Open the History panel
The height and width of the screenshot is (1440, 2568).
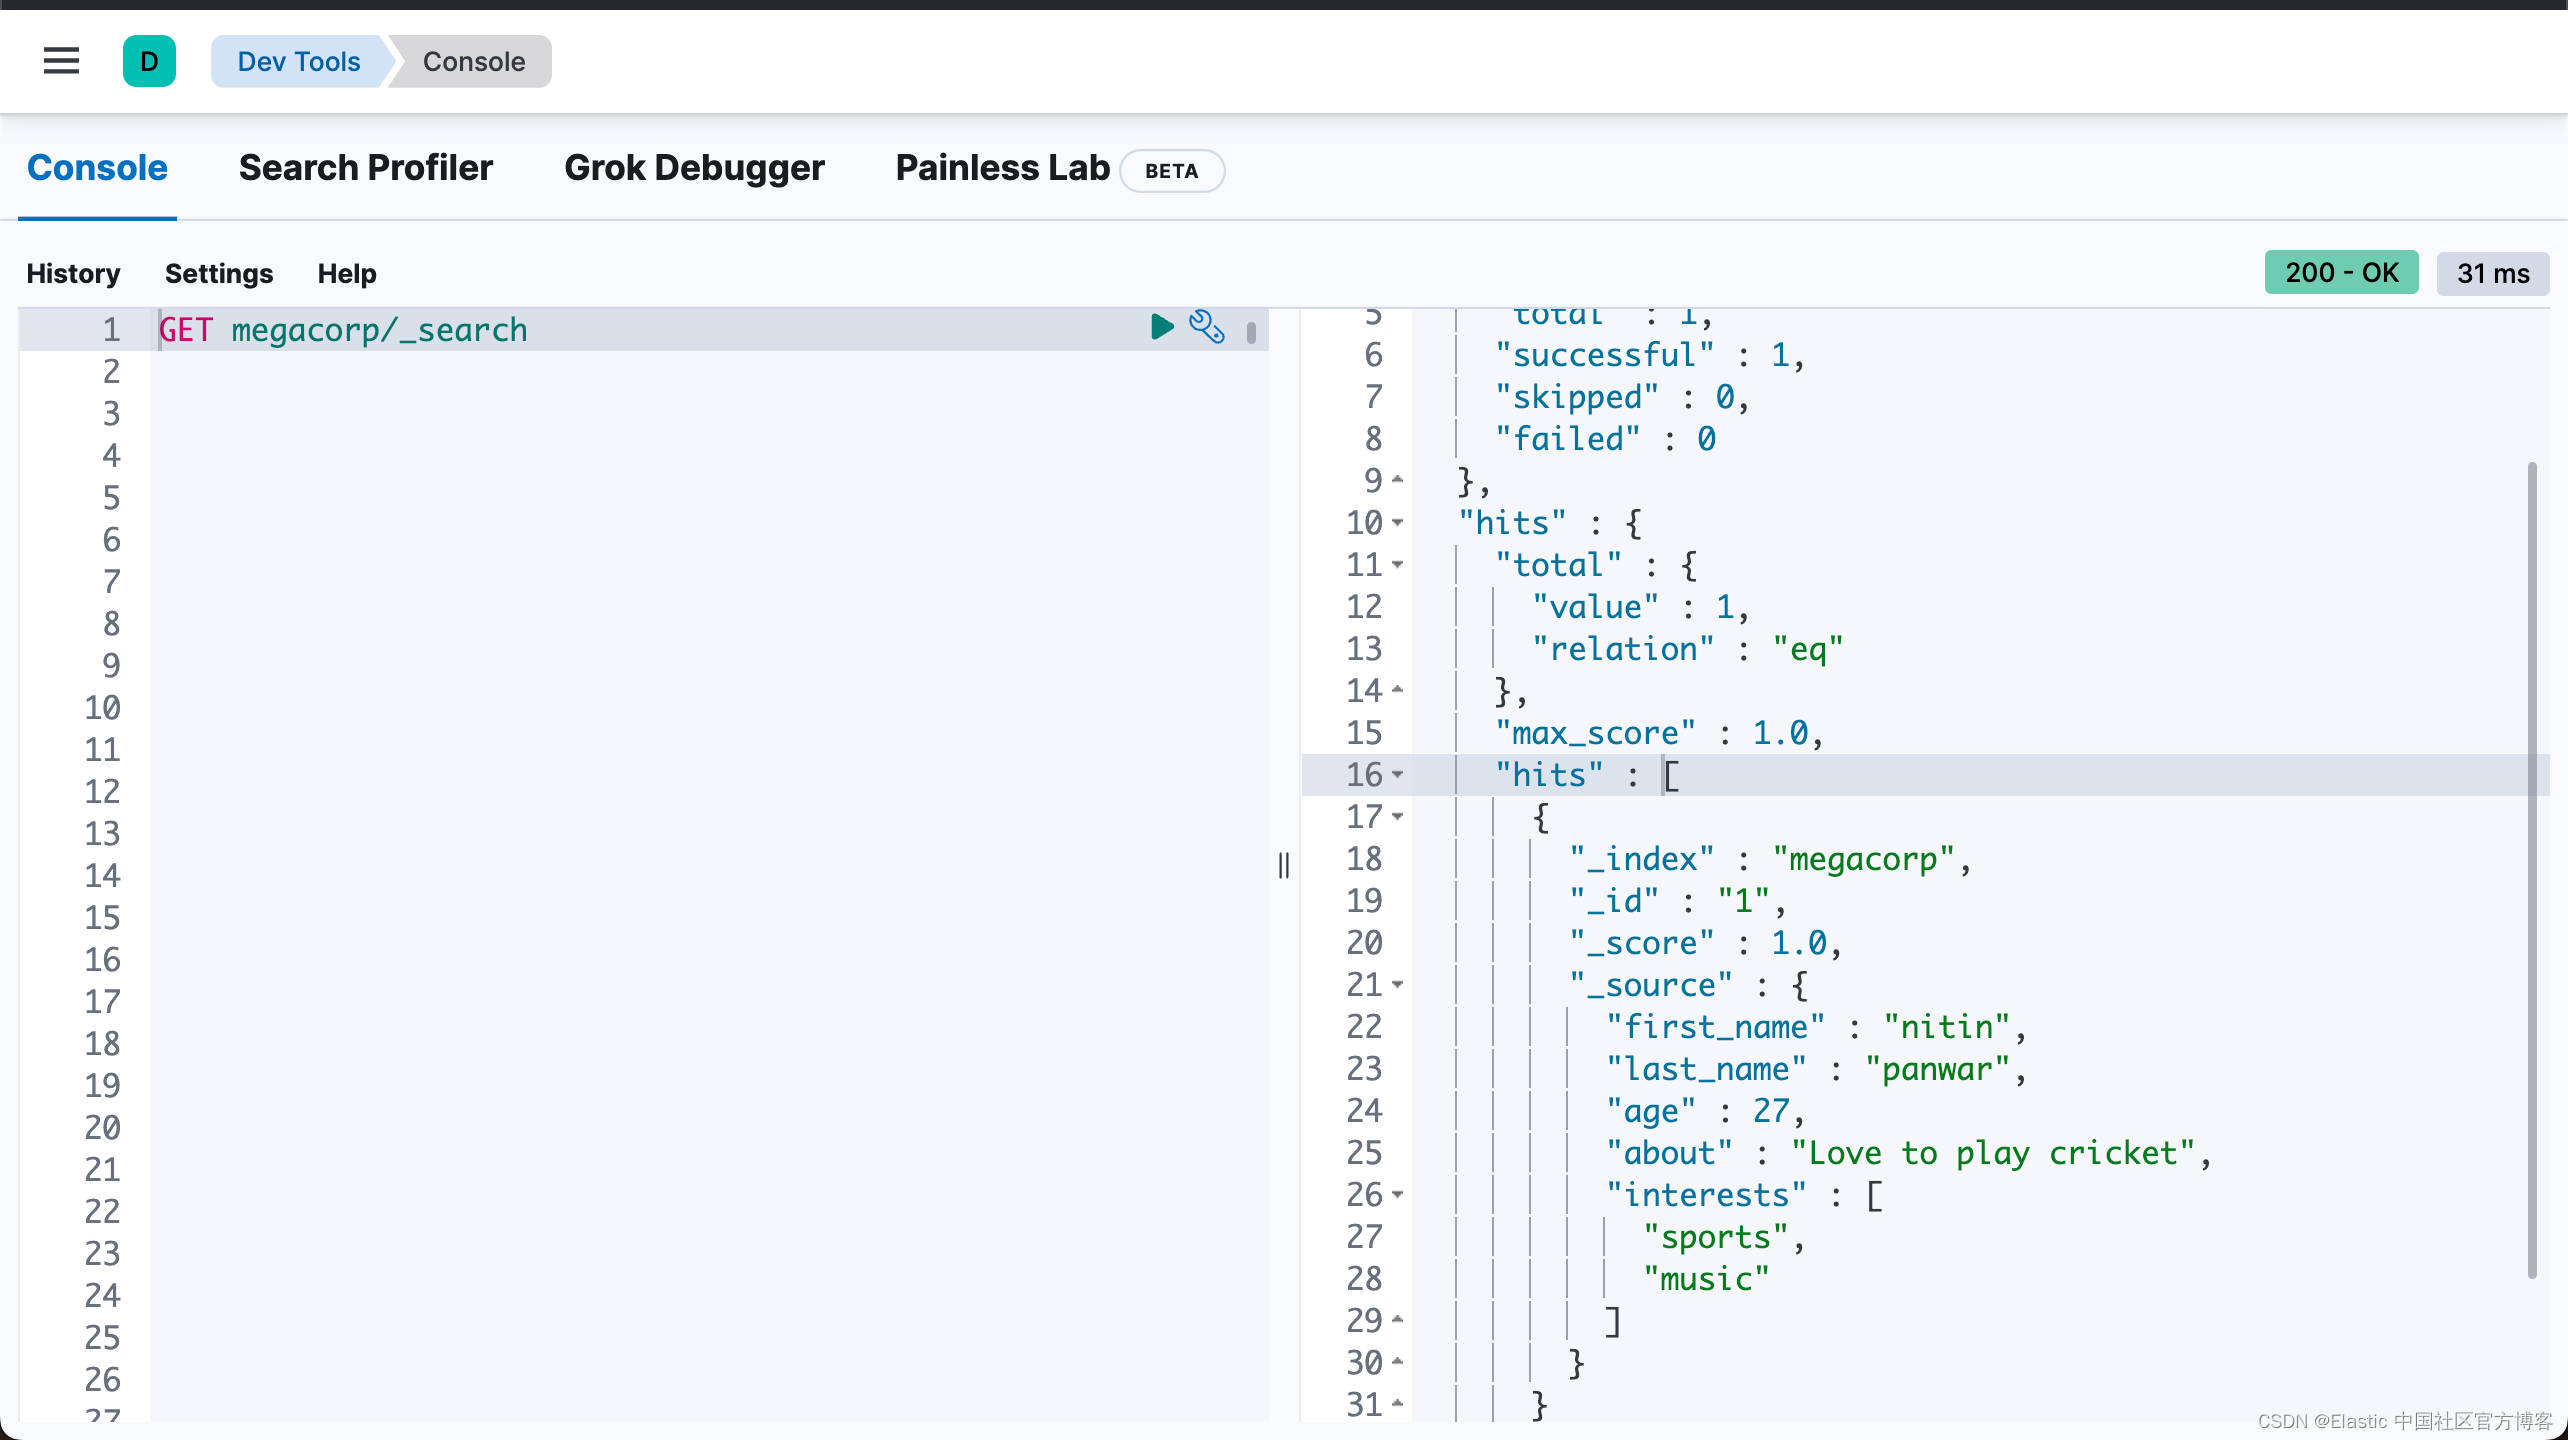pos(73,273)
